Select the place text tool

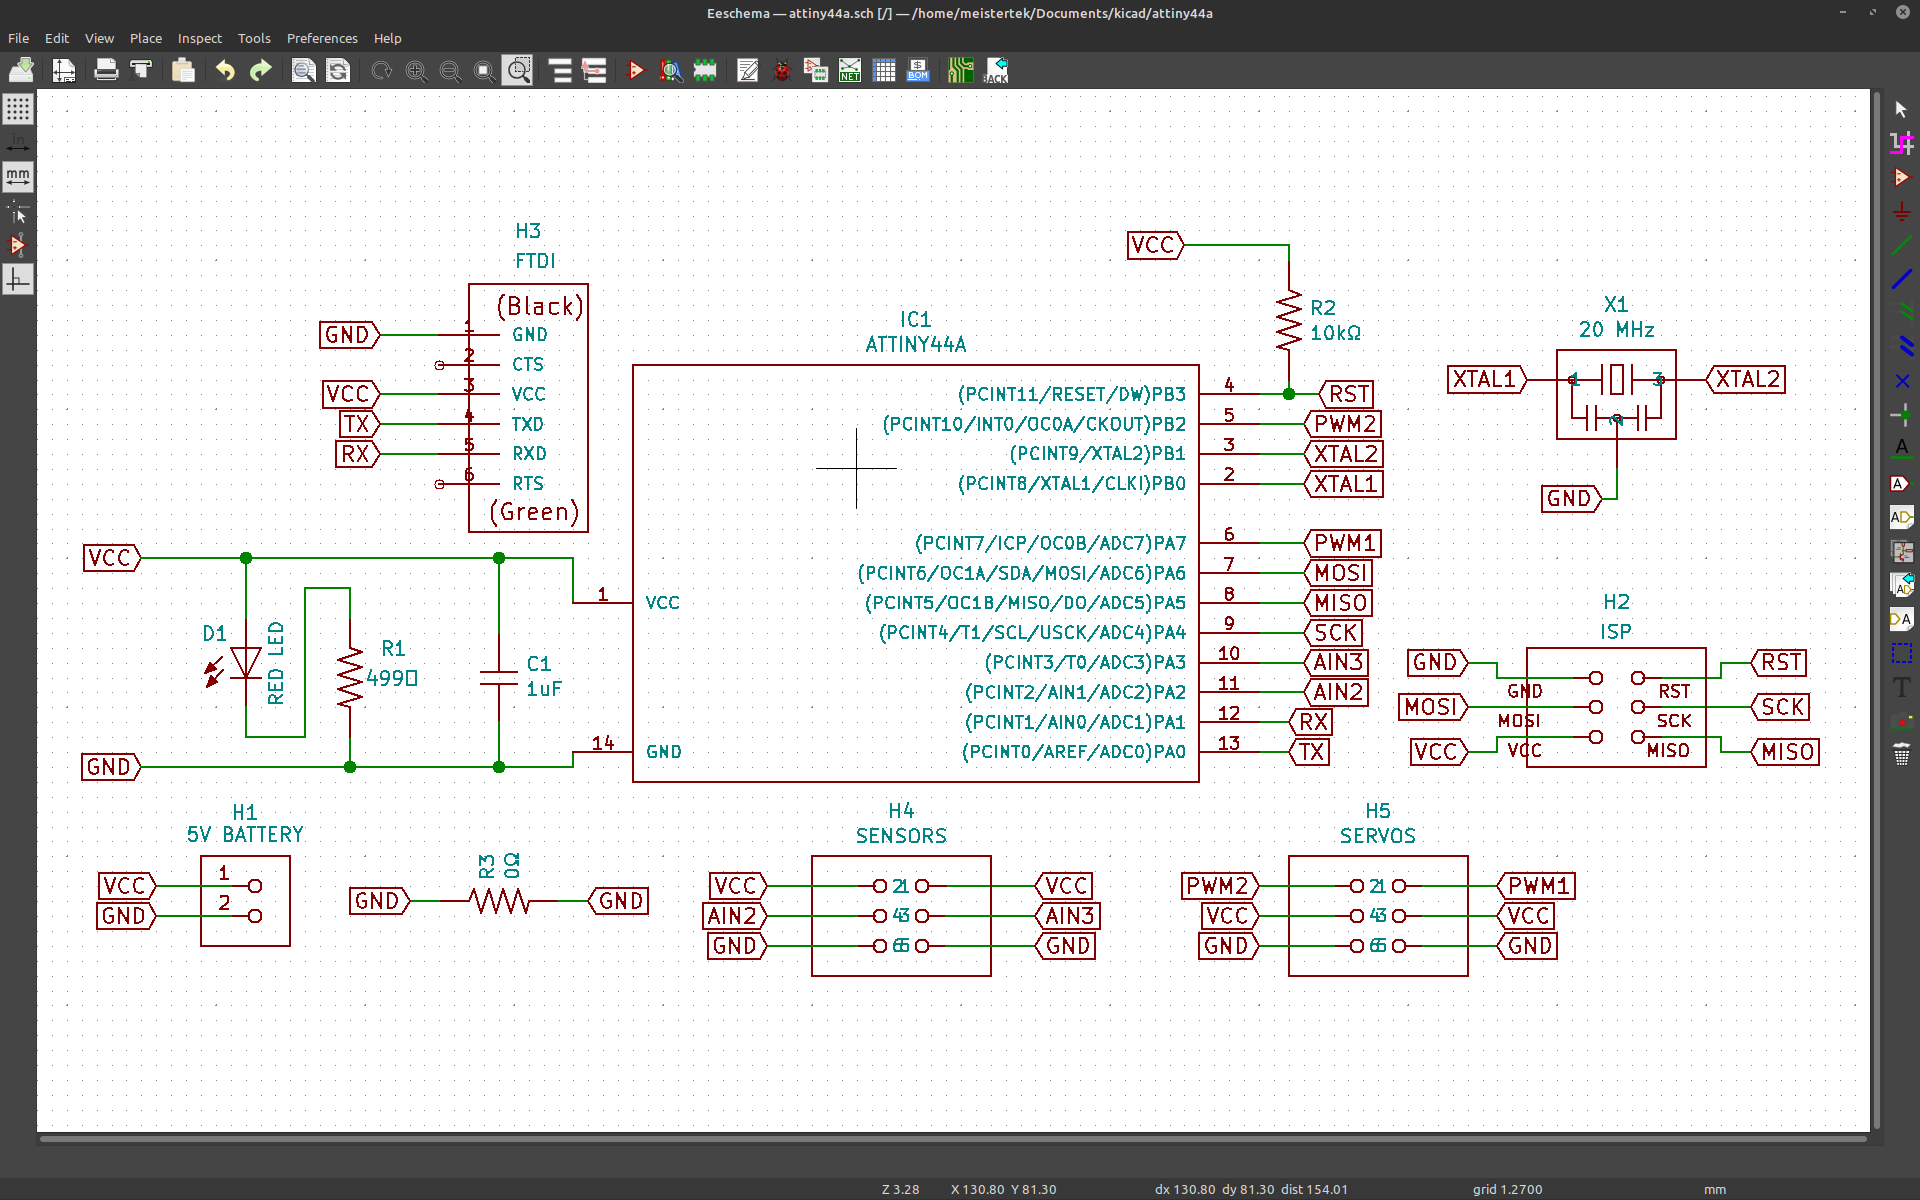[1901, 687]
